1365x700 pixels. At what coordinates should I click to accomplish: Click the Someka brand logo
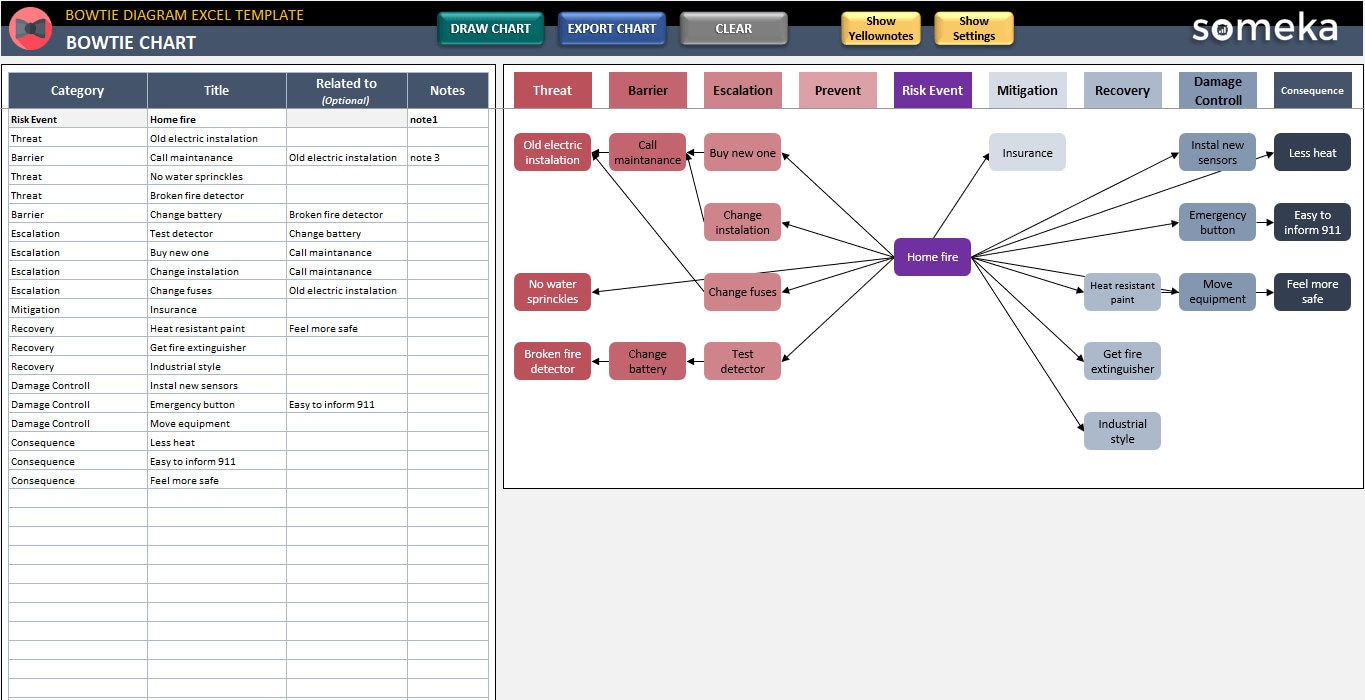(x=1264, y=28)
